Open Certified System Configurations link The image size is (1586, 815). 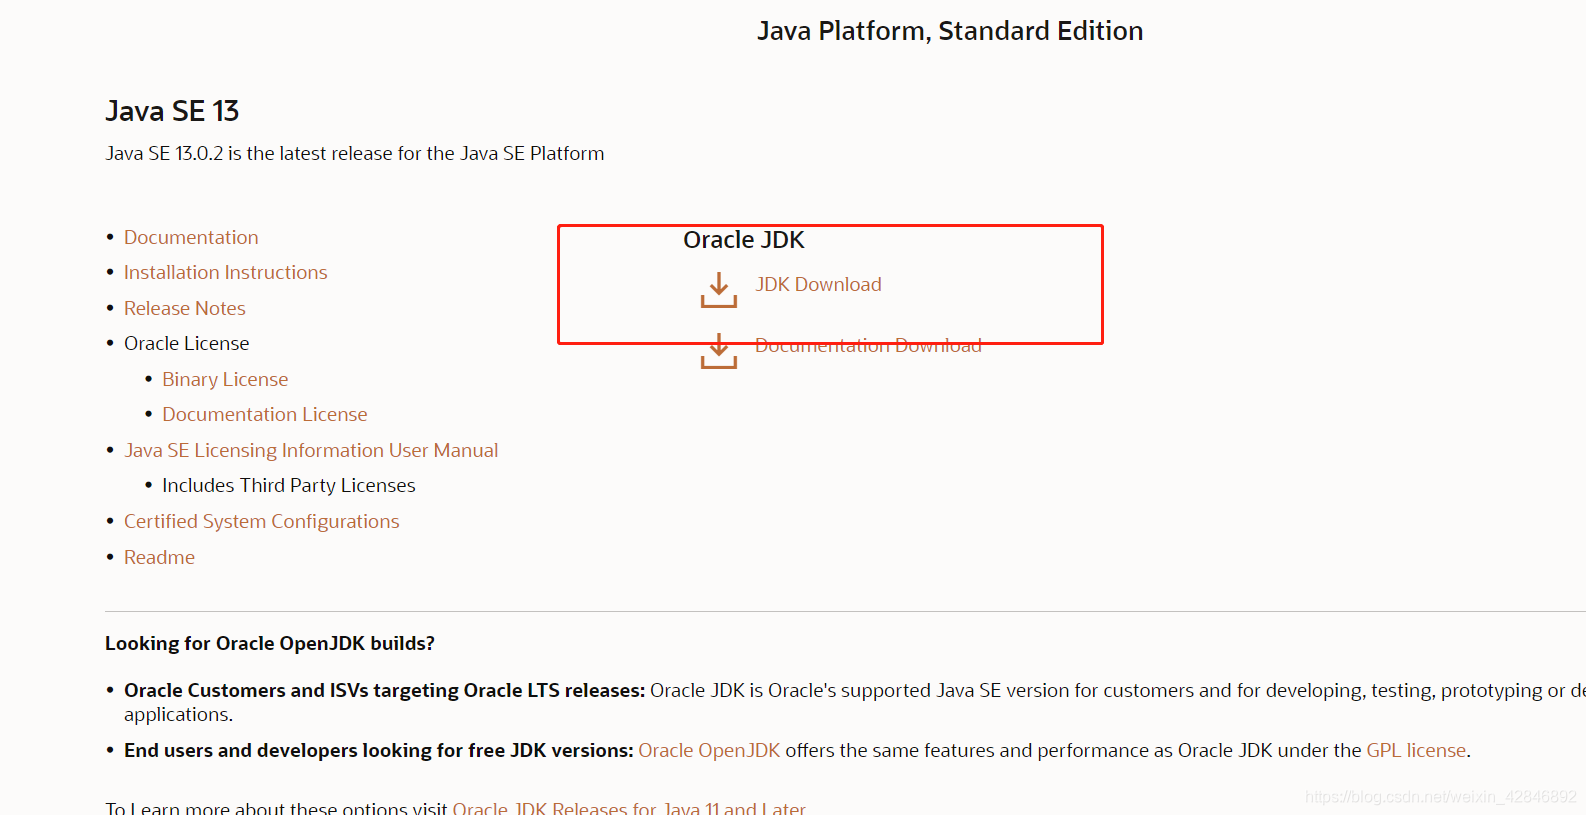[x=261, y=521]
